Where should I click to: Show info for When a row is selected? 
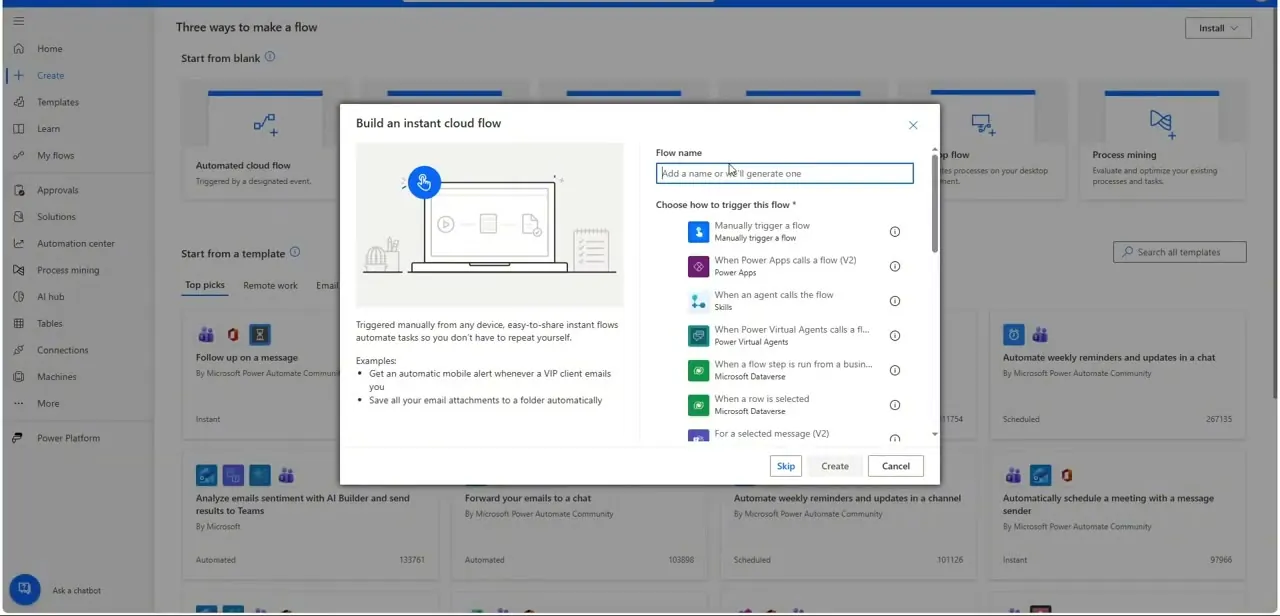[895, 405]
